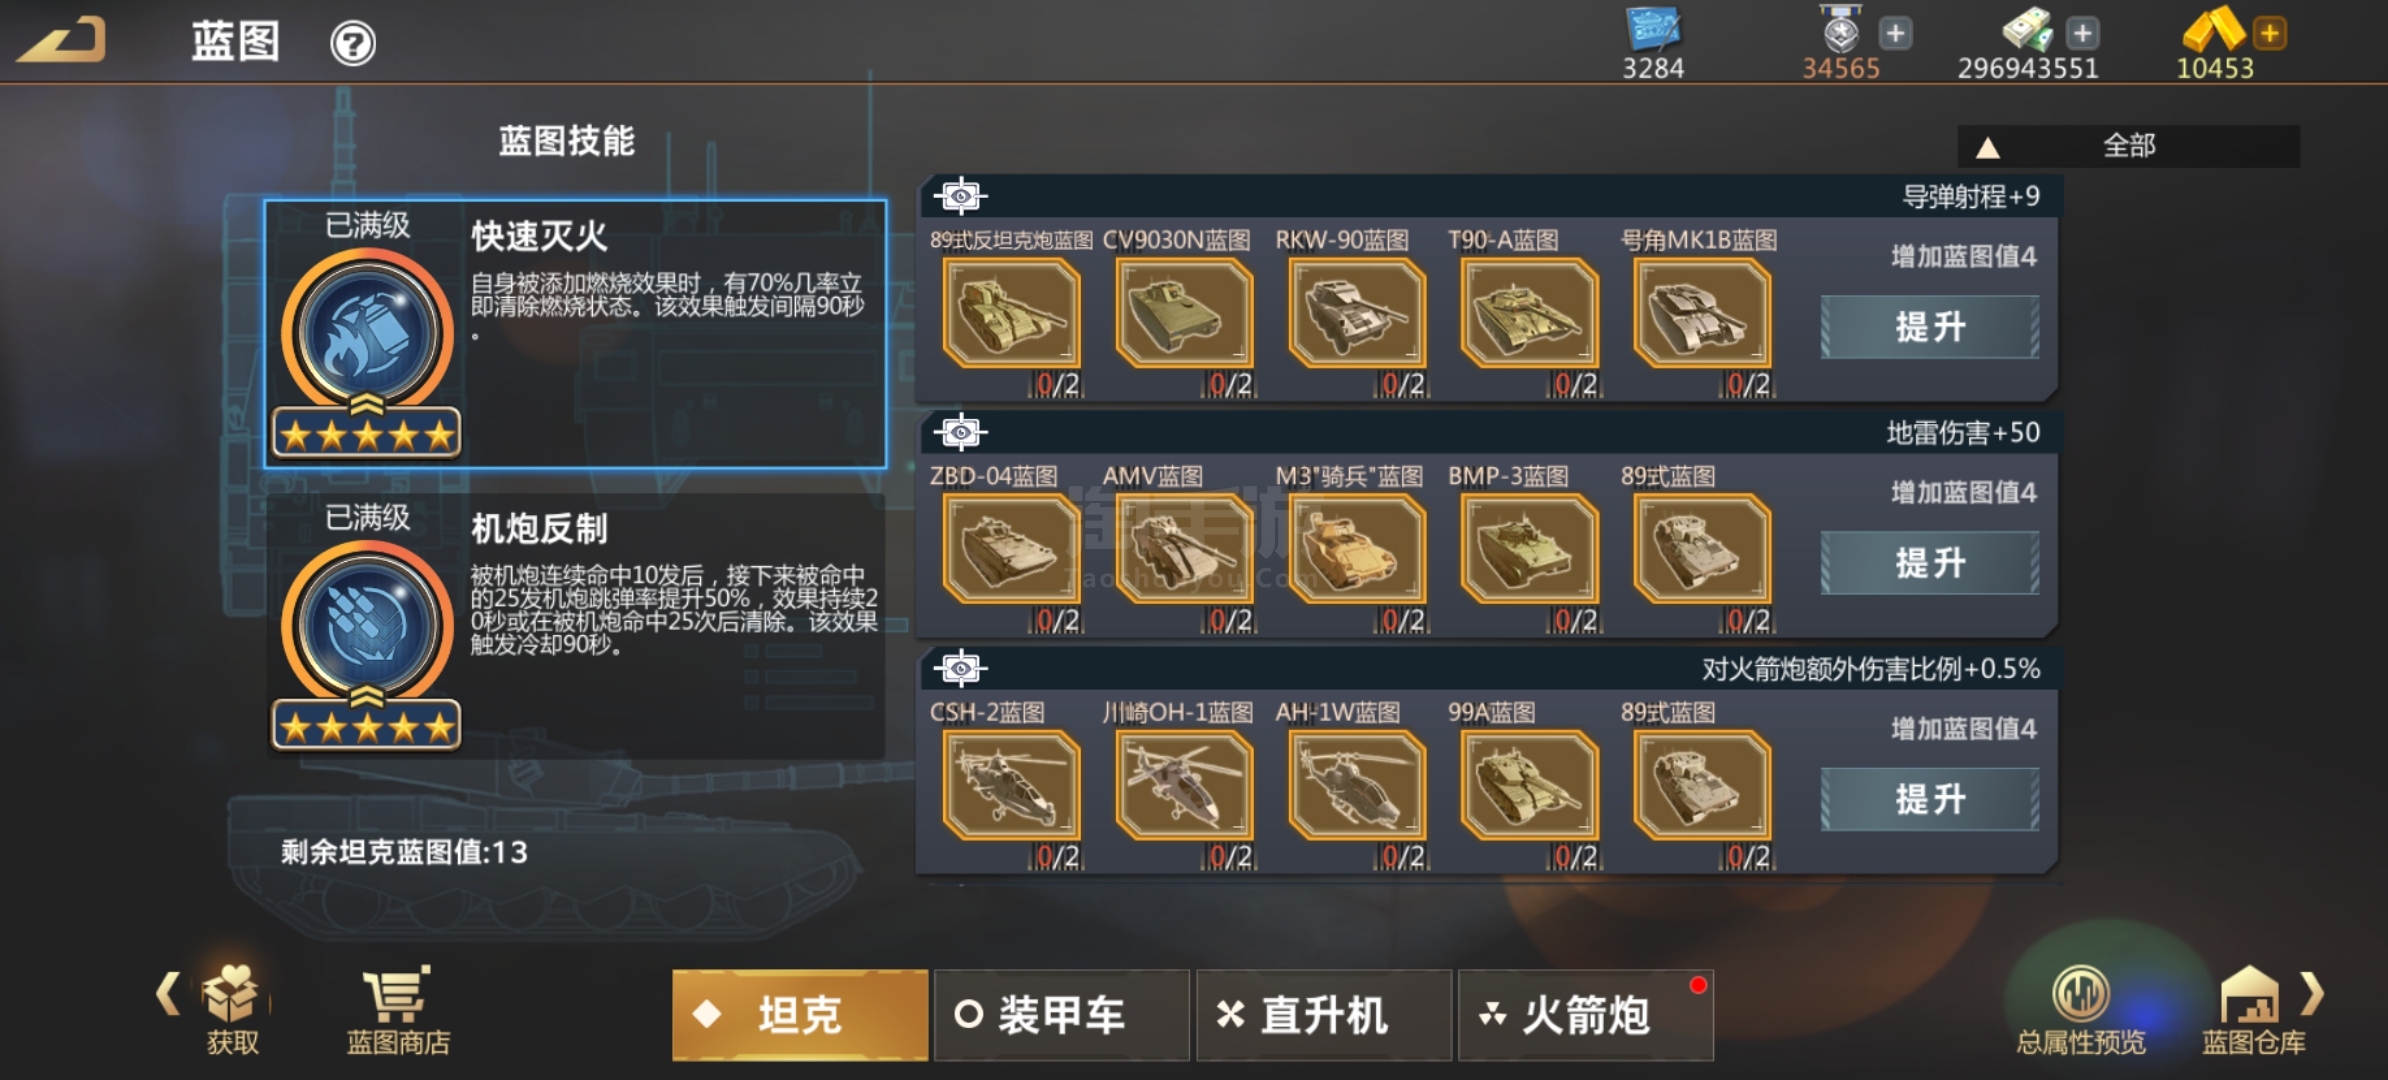The height and width of the screenshot is (1080, 2388).
Task: Toggle eye icon for 地雷伤害+50 row
Action: pyautogui.click(x=960, y=432)
